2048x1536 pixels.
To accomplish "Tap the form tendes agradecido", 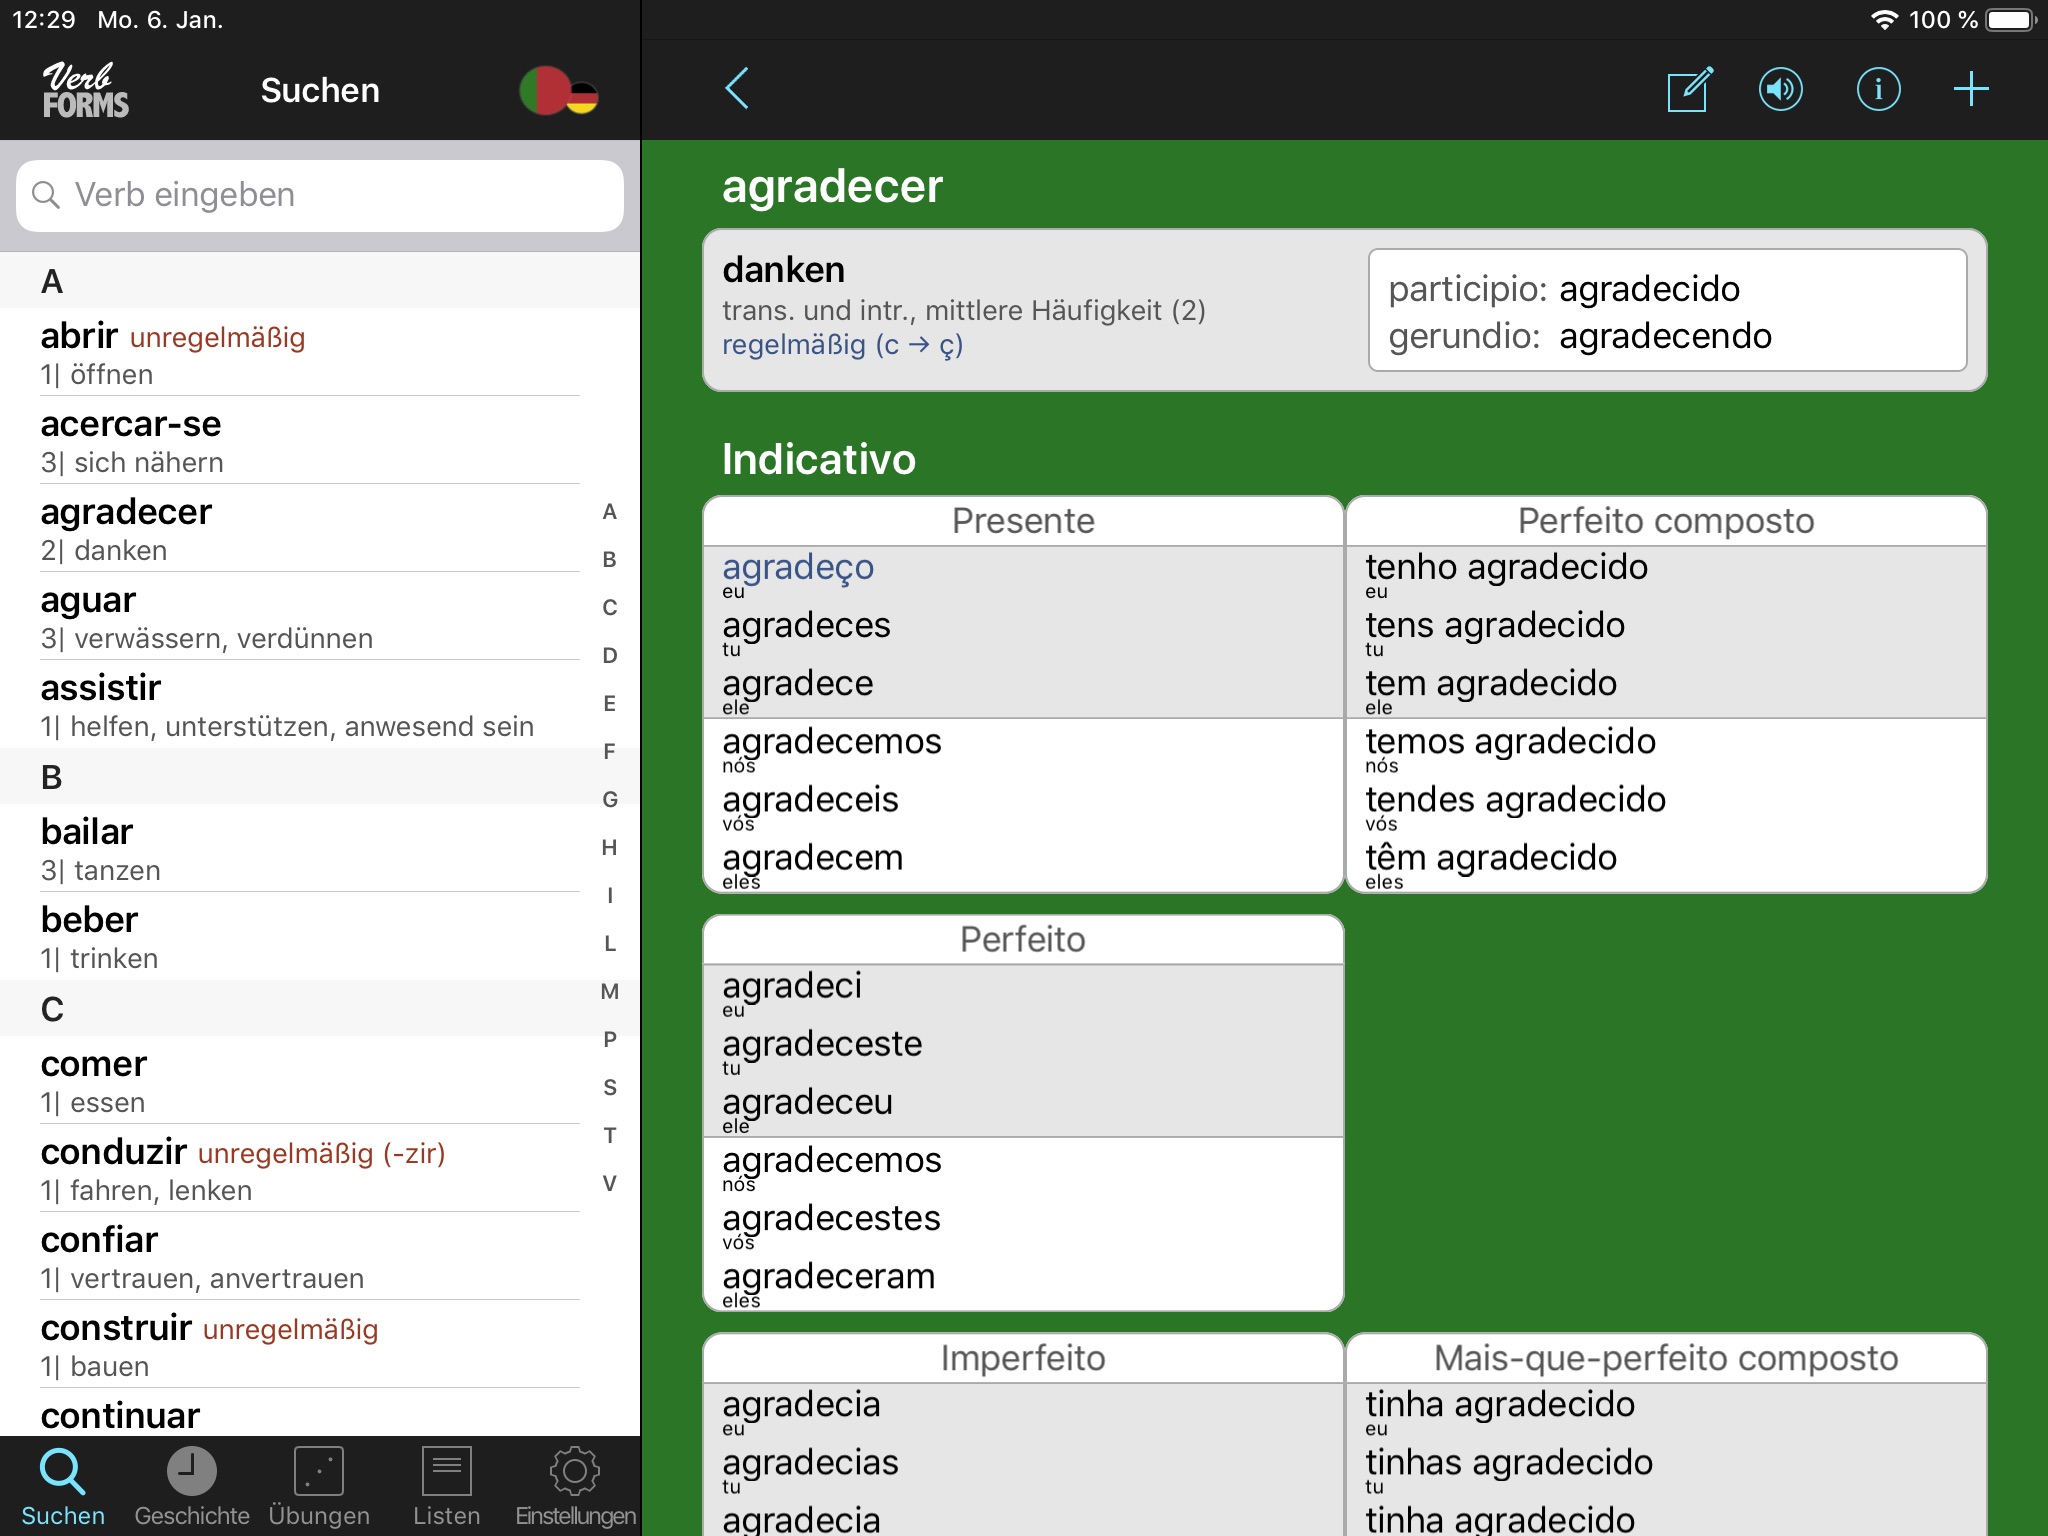I will [x=1515, y=800].
